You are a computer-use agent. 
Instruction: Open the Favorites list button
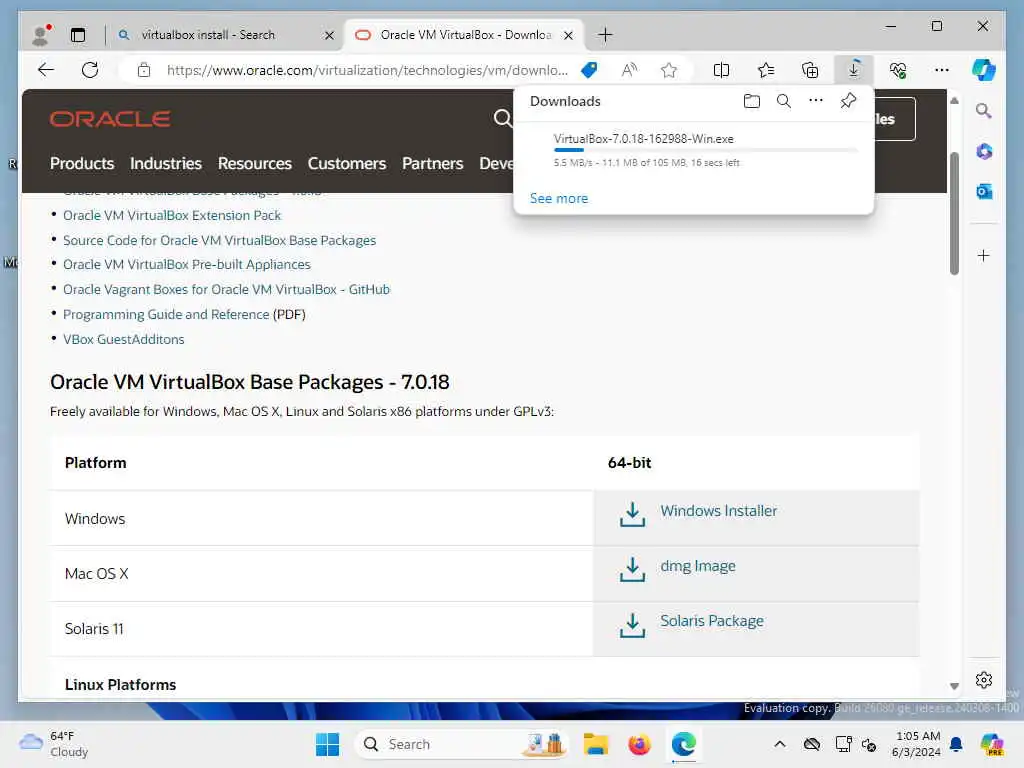click(x=766, y=70)
